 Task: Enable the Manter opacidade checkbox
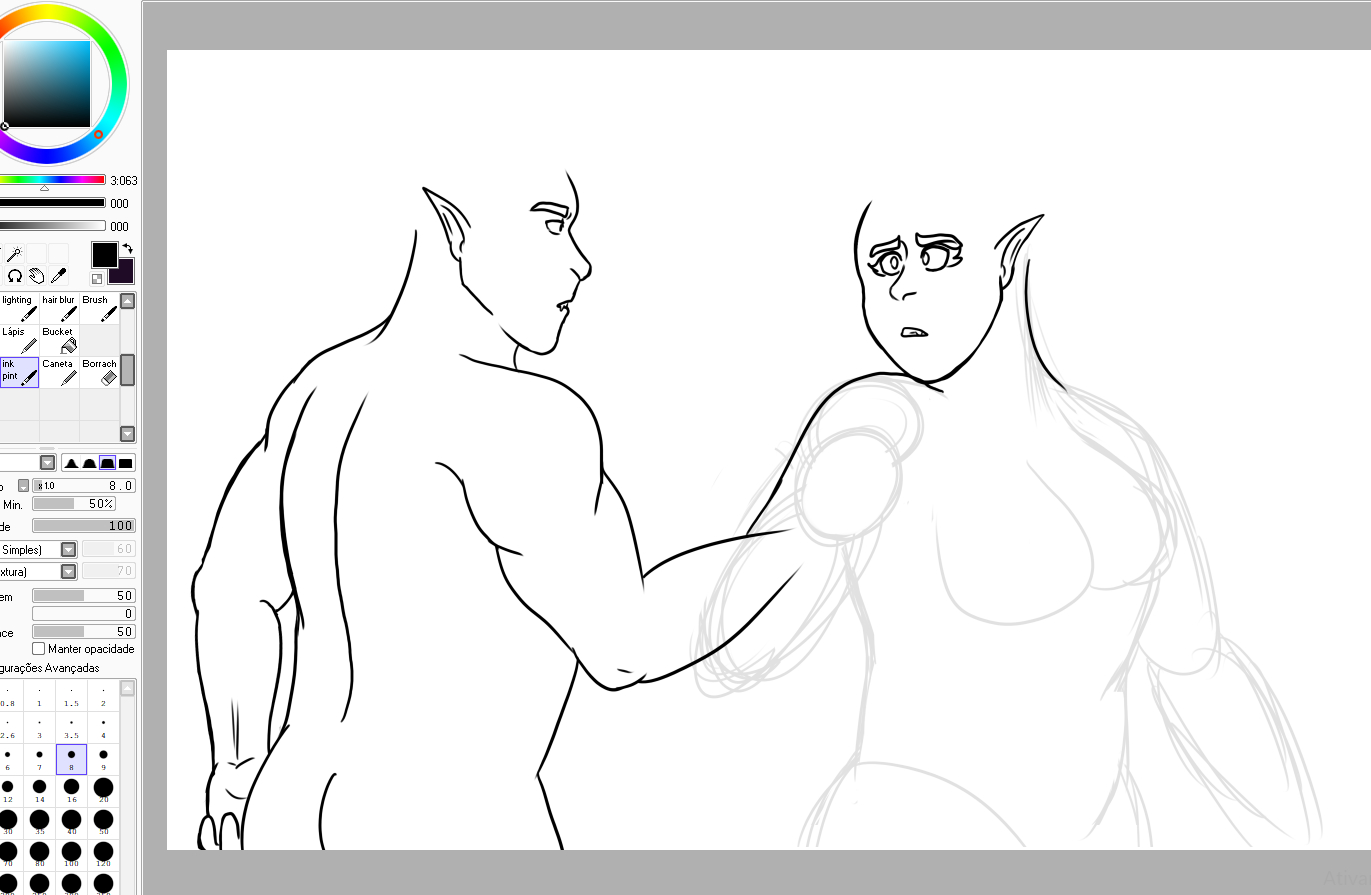click(39, 649)
